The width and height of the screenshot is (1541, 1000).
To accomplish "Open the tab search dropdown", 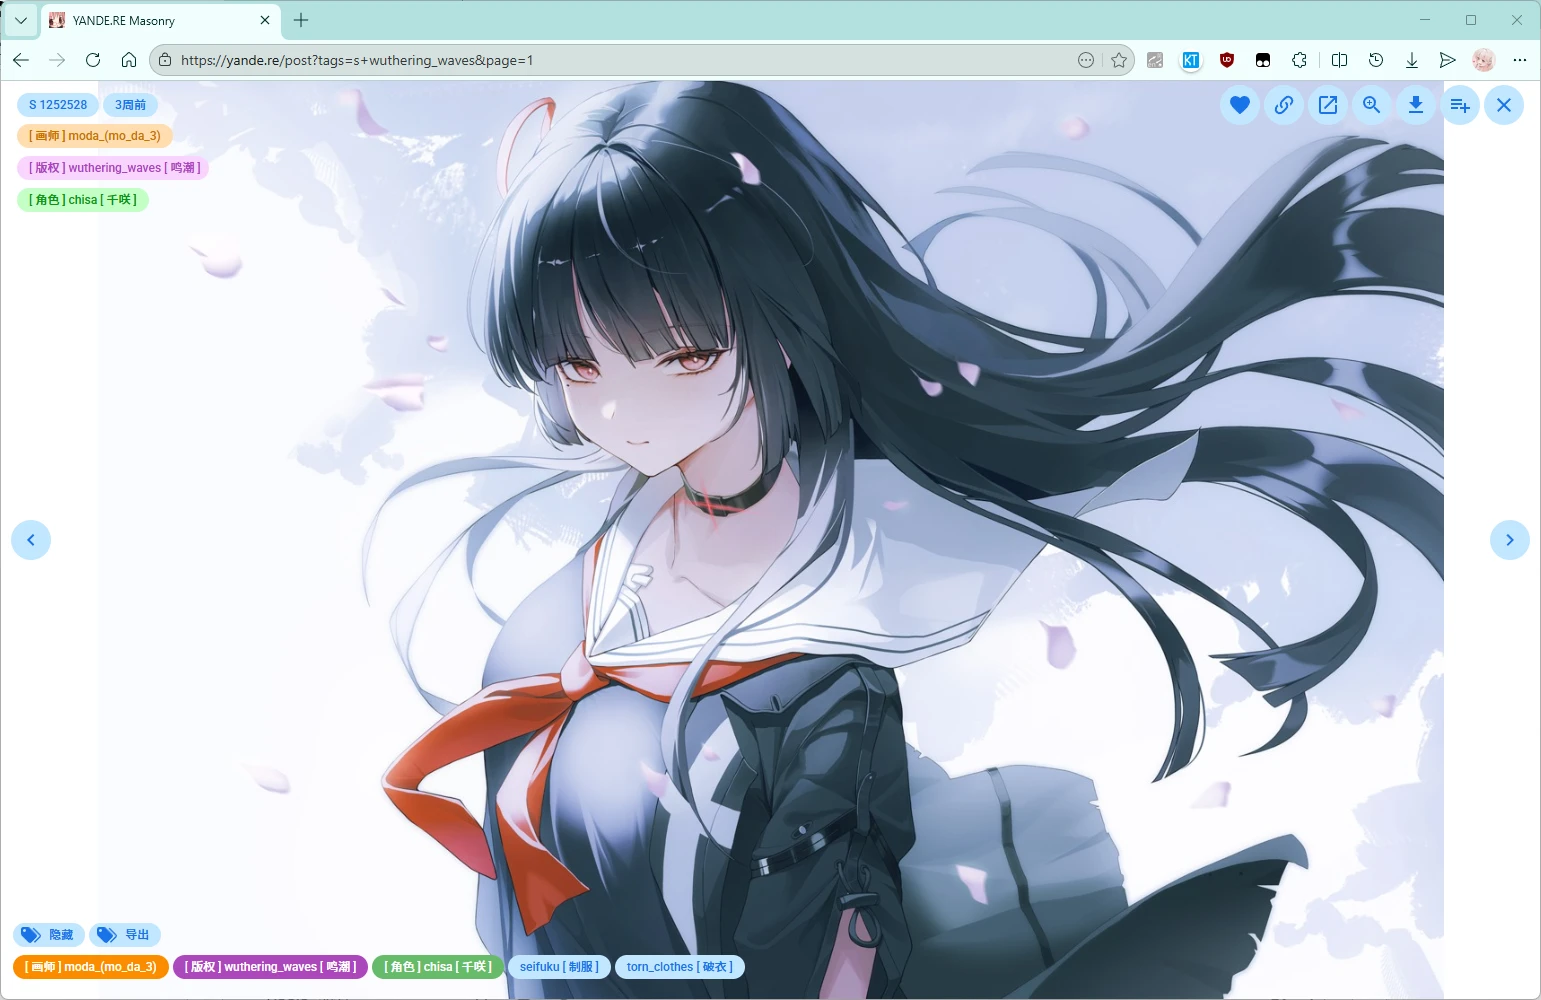I will coord(21,20).
